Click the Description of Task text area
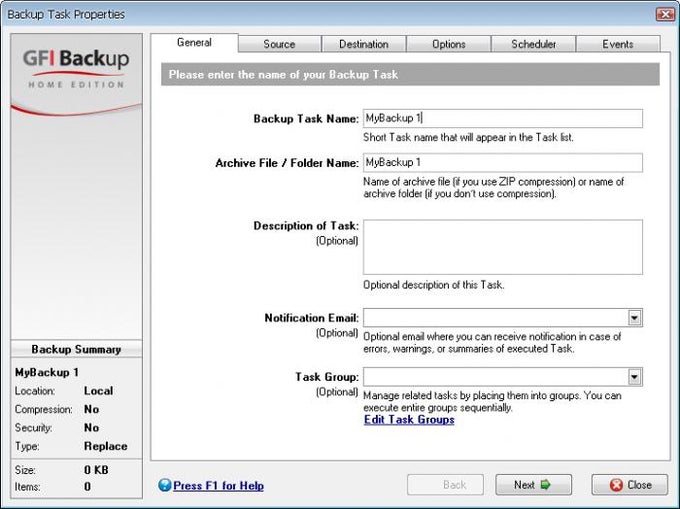The image size is (680, 509). (503, 247)
